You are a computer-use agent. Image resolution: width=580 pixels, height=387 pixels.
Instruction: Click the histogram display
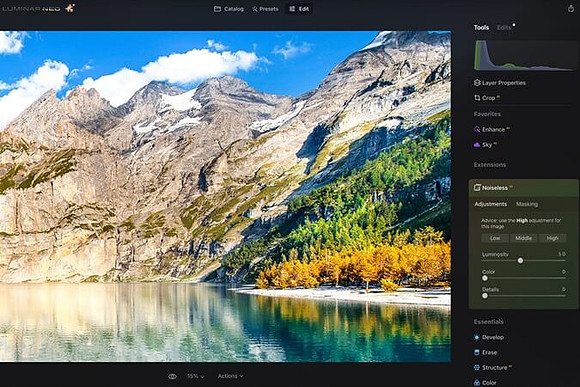(x=525, y=55)
